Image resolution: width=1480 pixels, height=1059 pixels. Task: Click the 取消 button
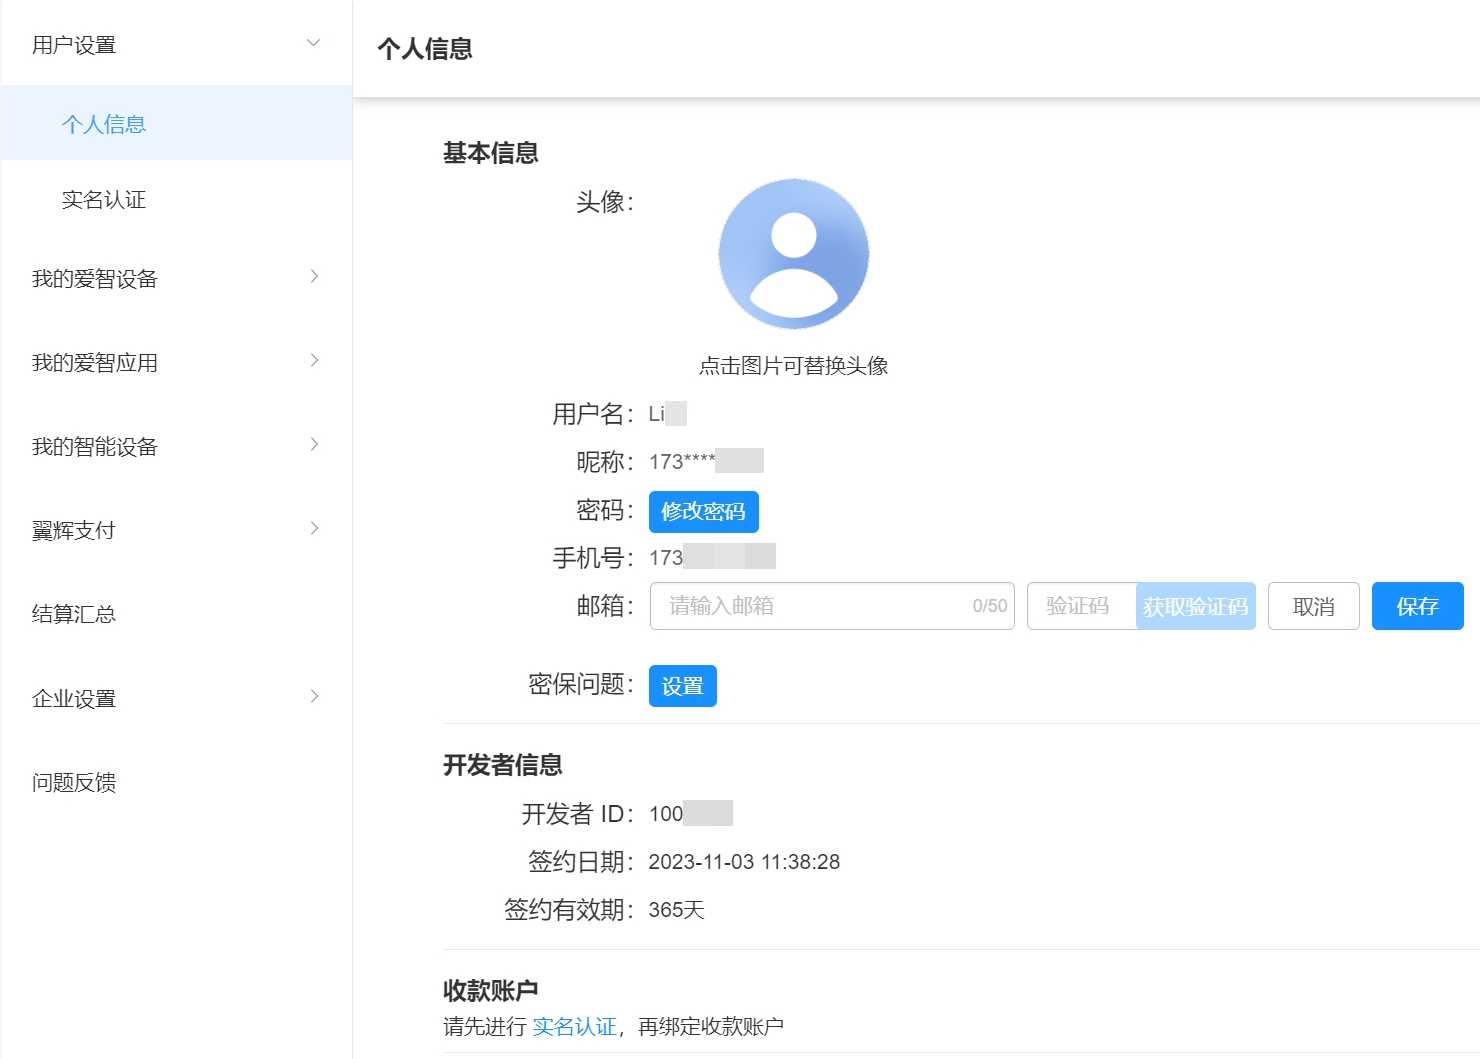pyautogui.click(x=1313, y=605)
